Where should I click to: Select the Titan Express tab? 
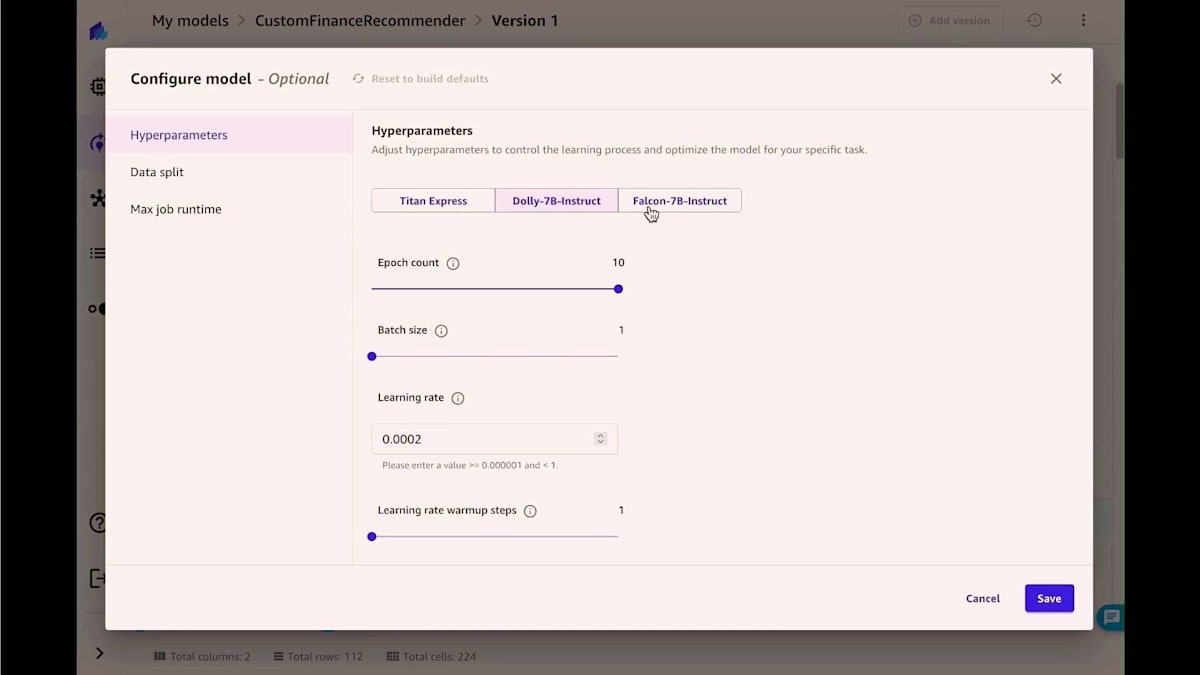coord(433,201)
